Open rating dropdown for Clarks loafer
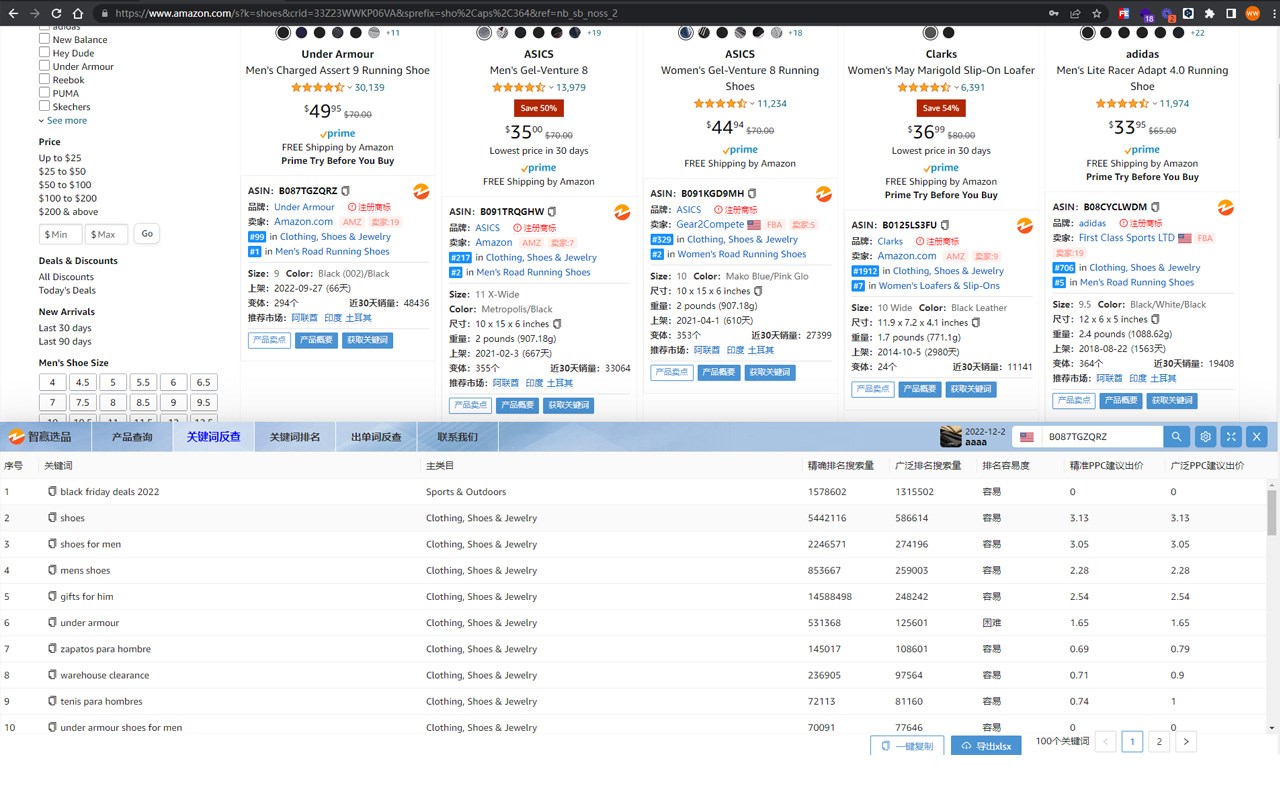 (956, 88)
